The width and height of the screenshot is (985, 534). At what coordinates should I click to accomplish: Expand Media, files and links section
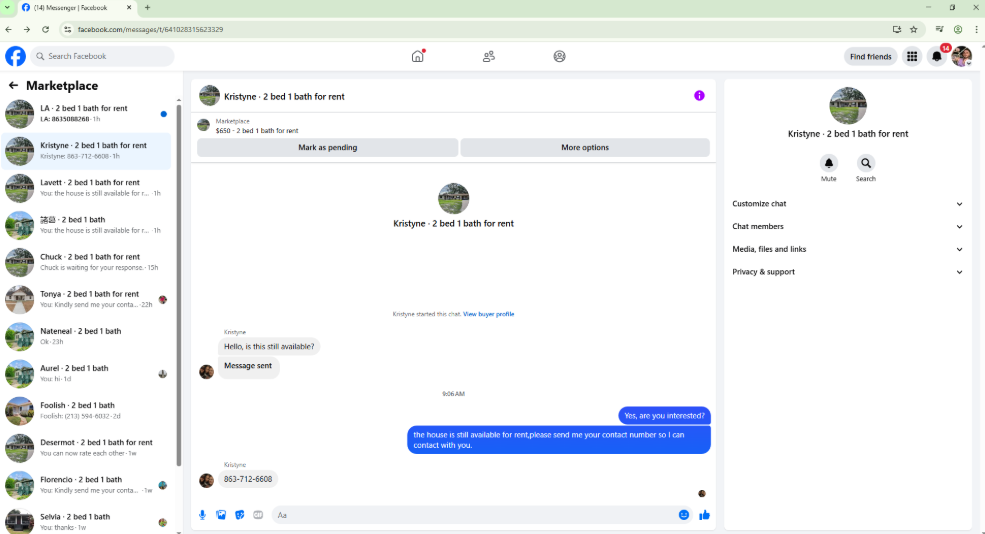click(x=847, y=249)
